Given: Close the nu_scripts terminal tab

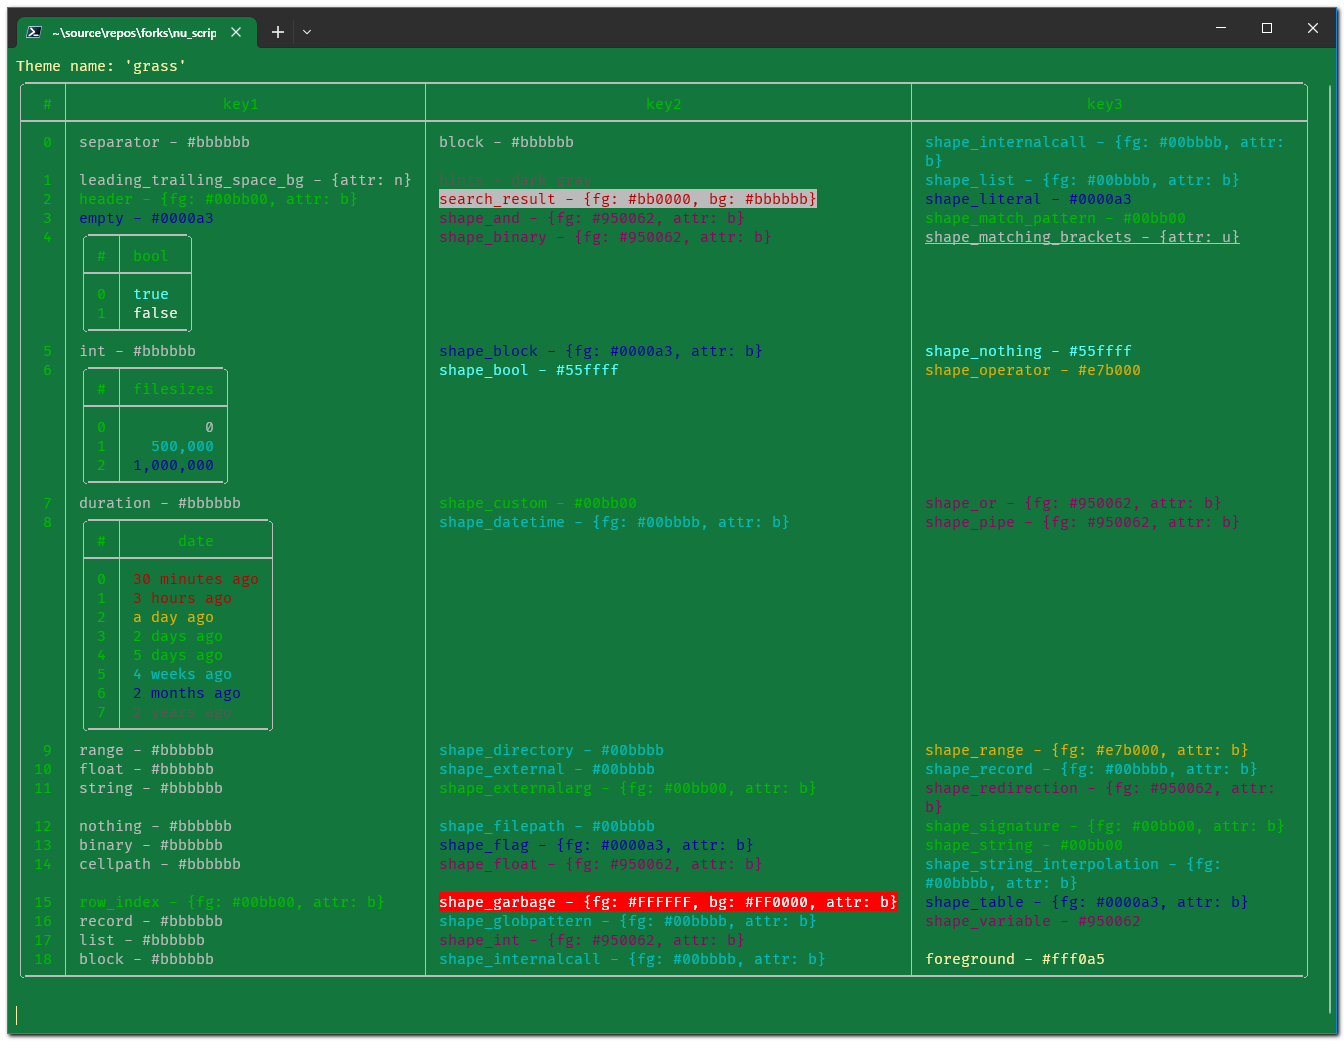Looking at the screenshot, I should pos(236,32).
